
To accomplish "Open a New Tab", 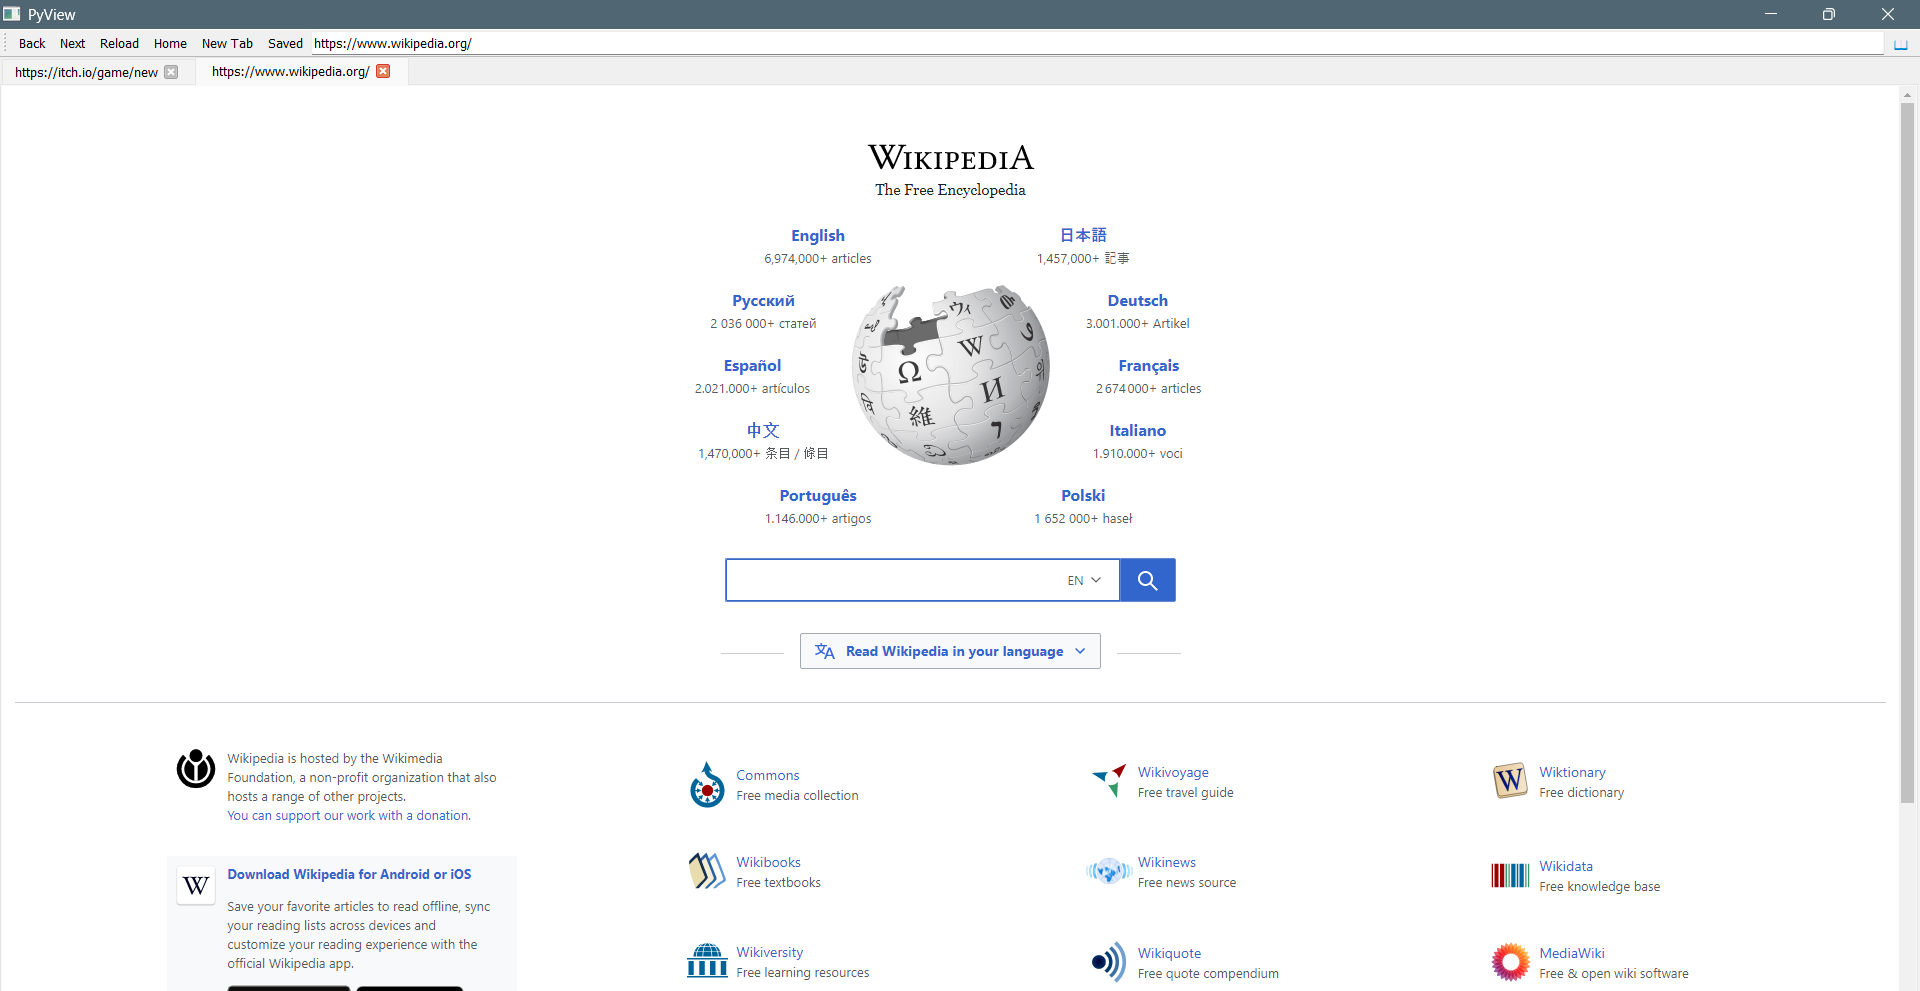I will (x=227, y=43).
